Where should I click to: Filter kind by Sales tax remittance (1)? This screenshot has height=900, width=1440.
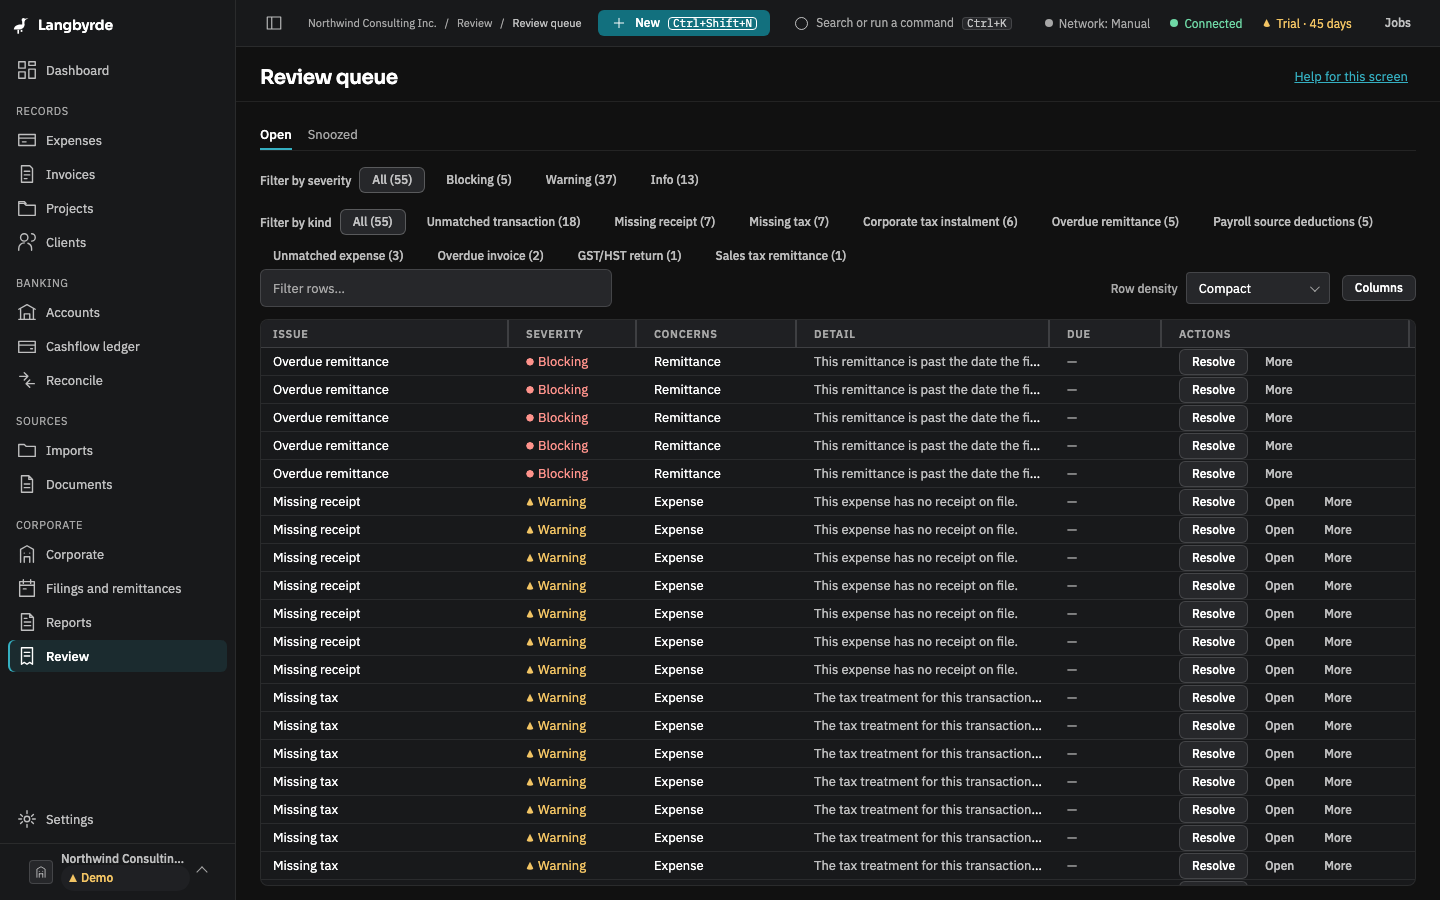(x=780, y=256)
